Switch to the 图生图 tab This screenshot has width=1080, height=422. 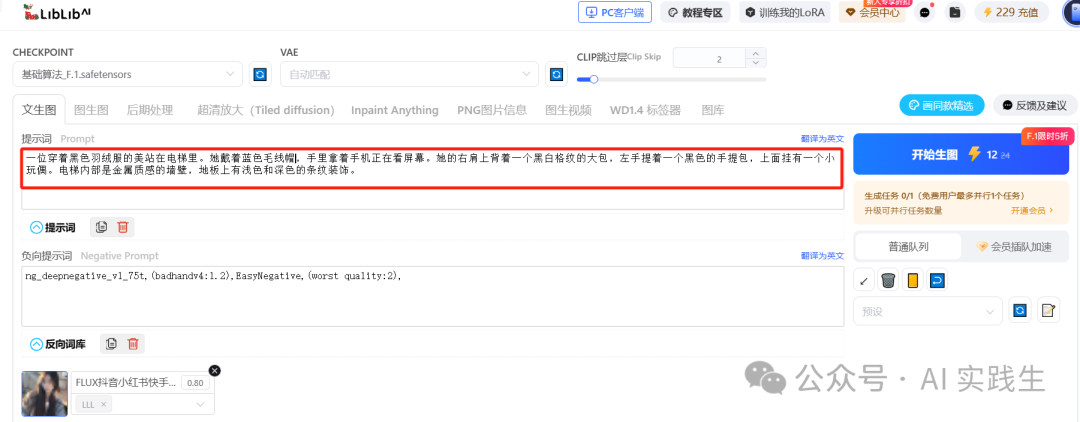91,109
